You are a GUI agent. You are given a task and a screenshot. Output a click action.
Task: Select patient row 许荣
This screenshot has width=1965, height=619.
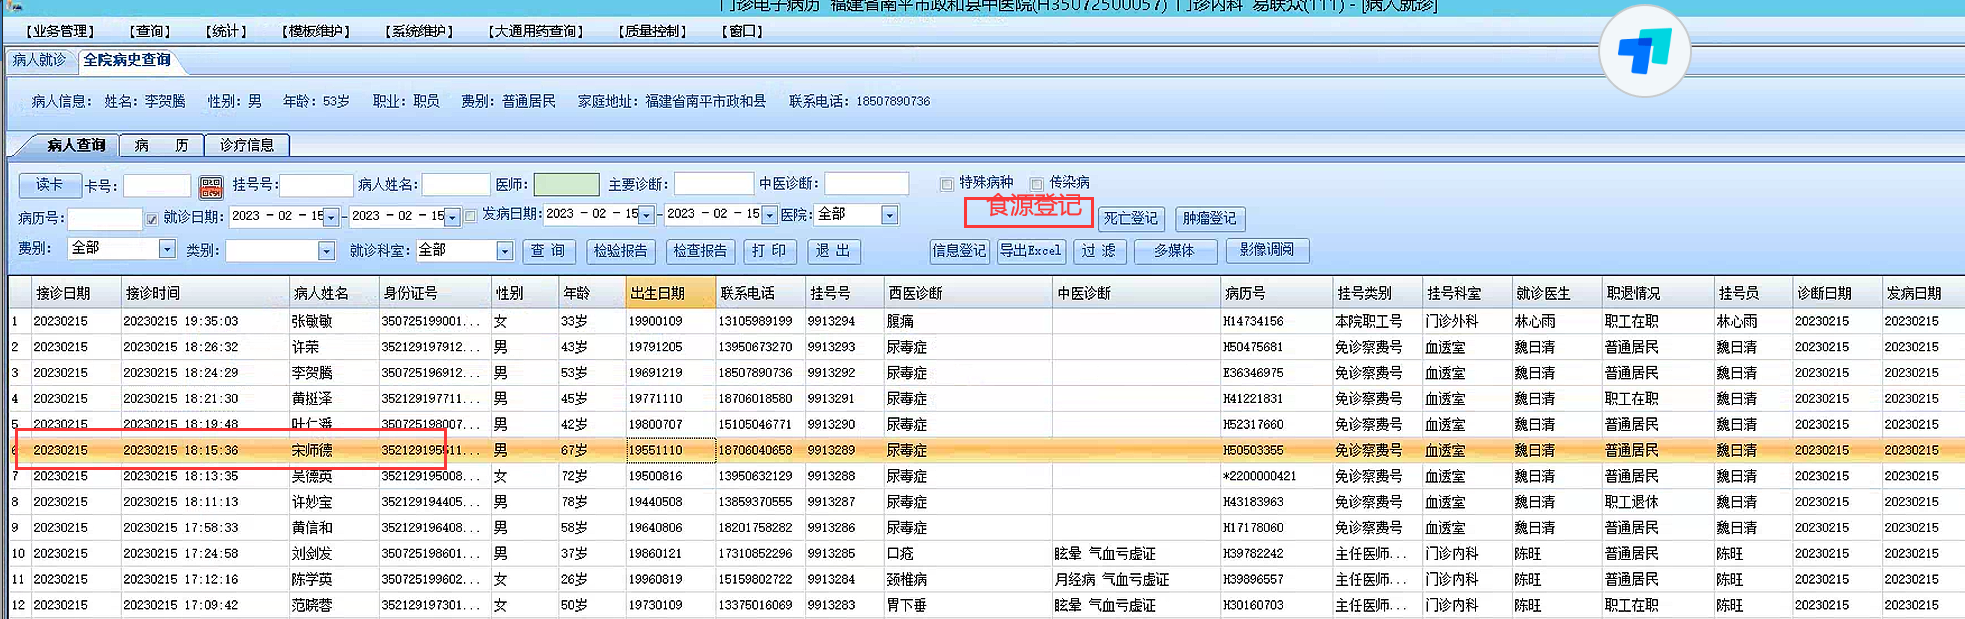[986, 347]
